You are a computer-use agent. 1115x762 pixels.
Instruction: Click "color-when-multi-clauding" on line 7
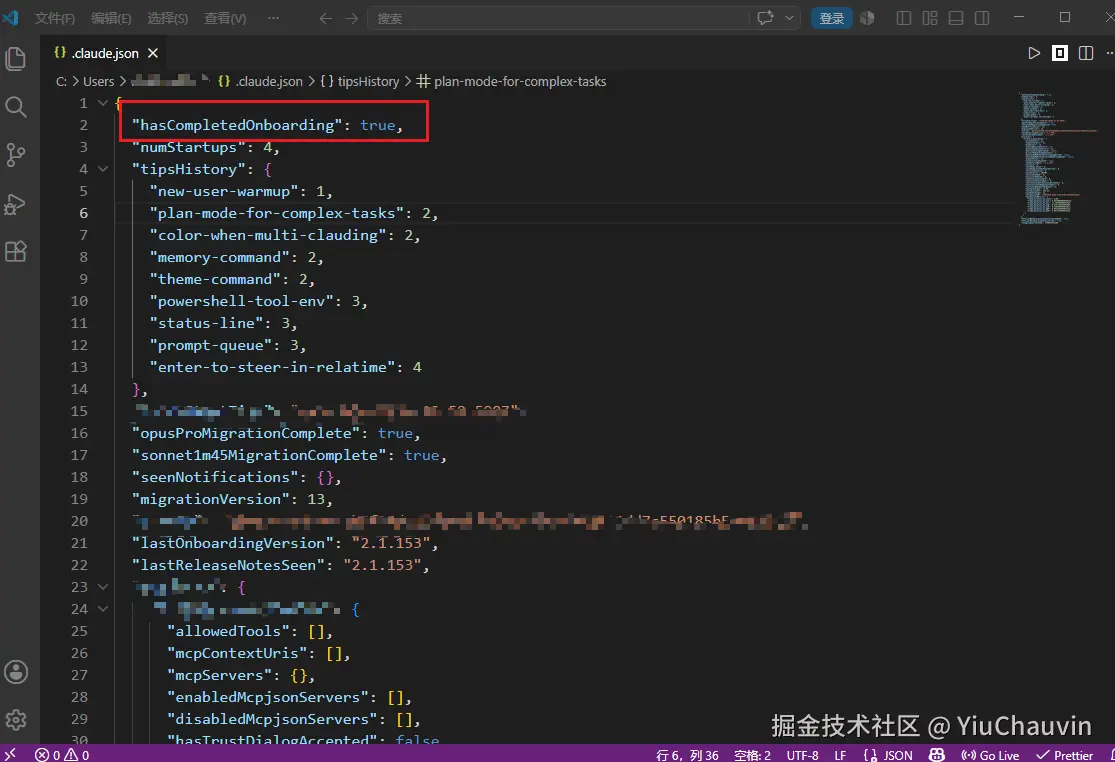pos(267,235)
